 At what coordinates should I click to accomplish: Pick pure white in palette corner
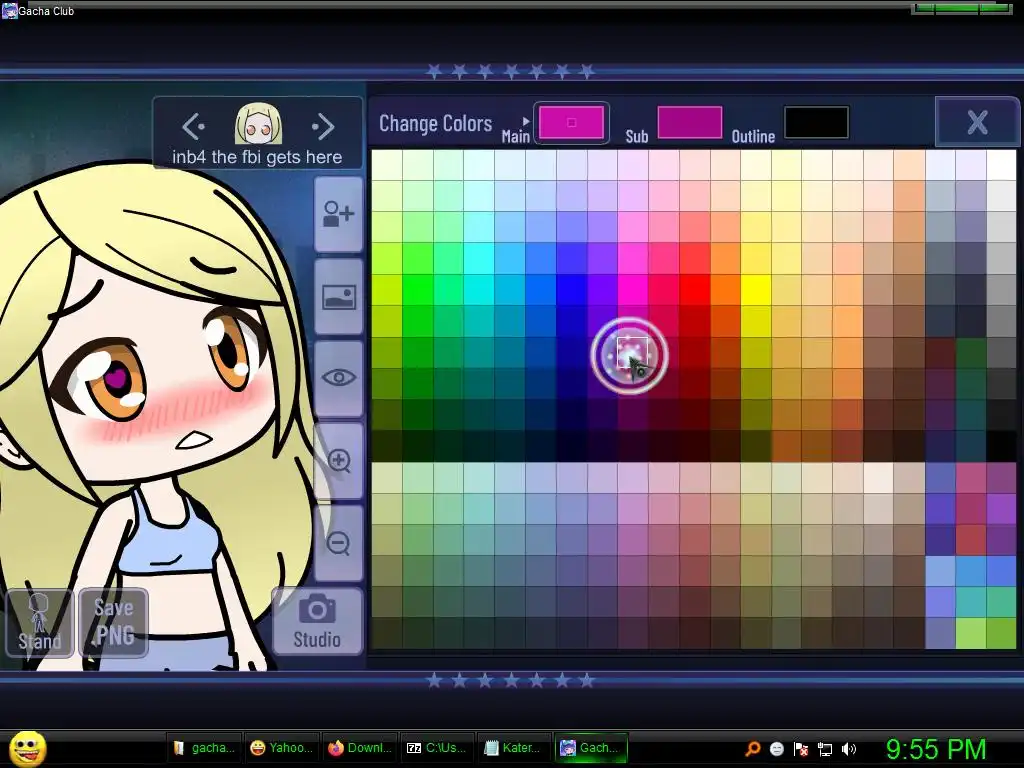click(1001, 165)
